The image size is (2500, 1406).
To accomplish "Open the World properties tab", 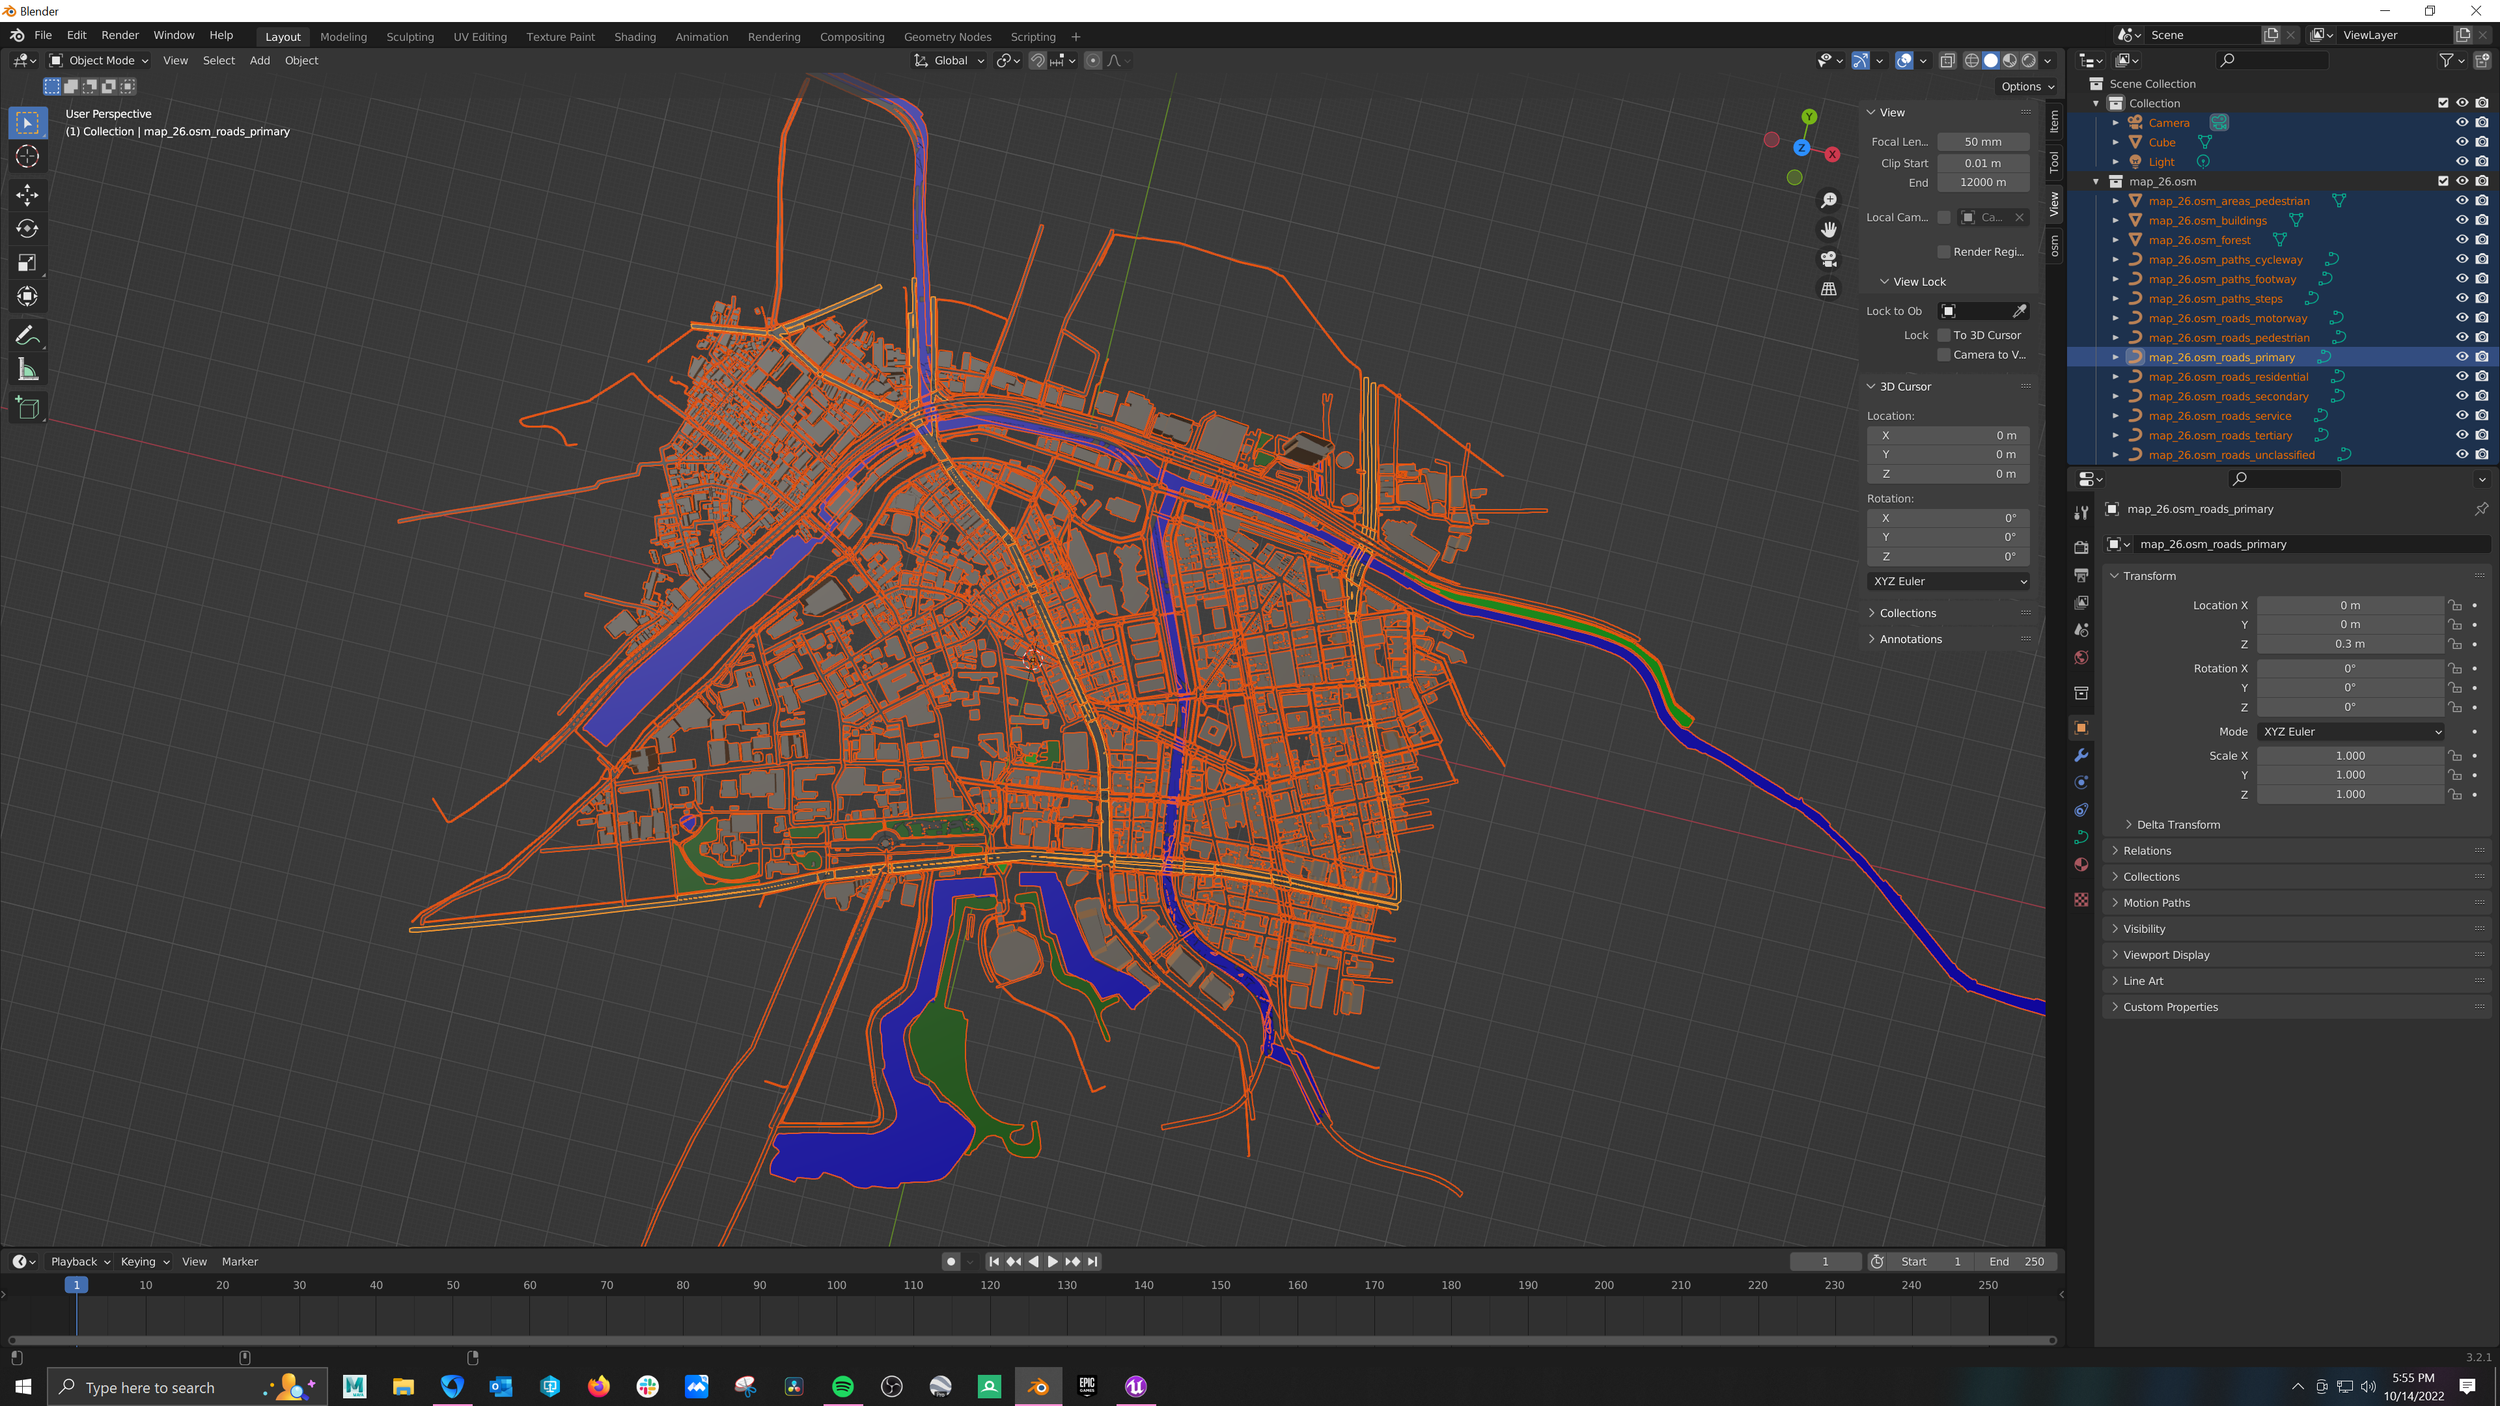I will coord(2081,657).
